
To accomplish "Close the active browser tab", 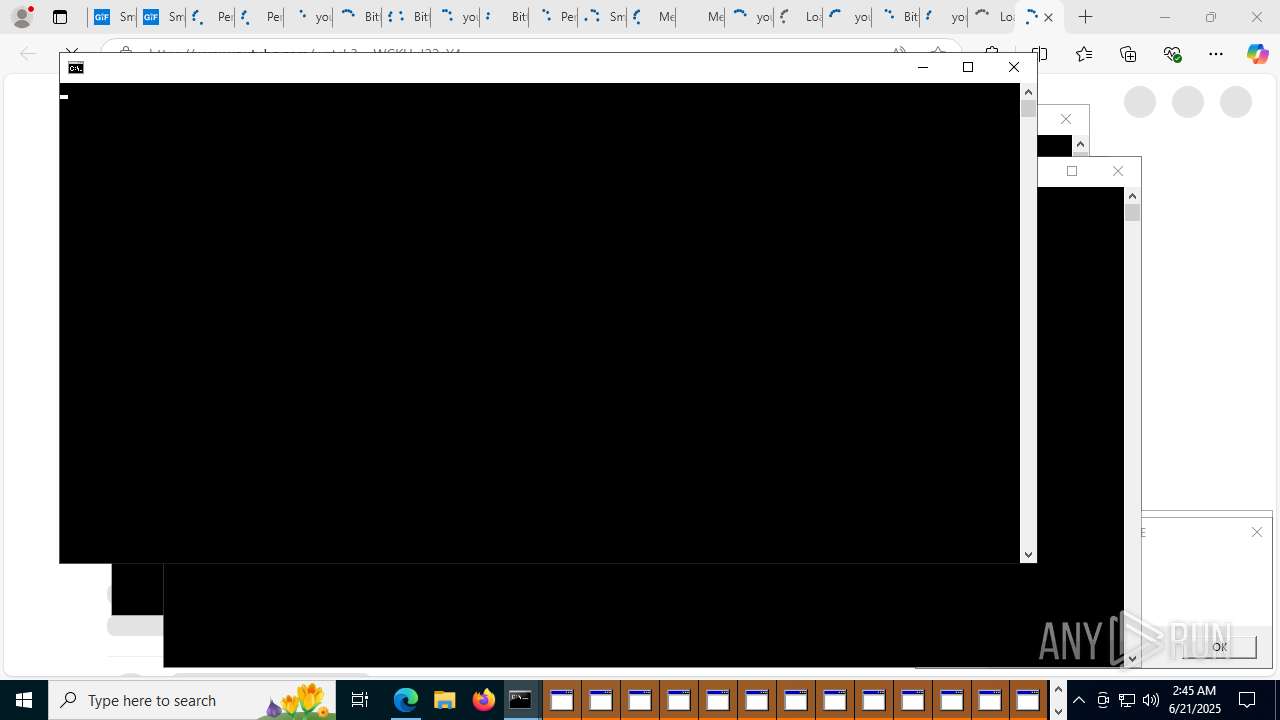I will pos(1048,17).
